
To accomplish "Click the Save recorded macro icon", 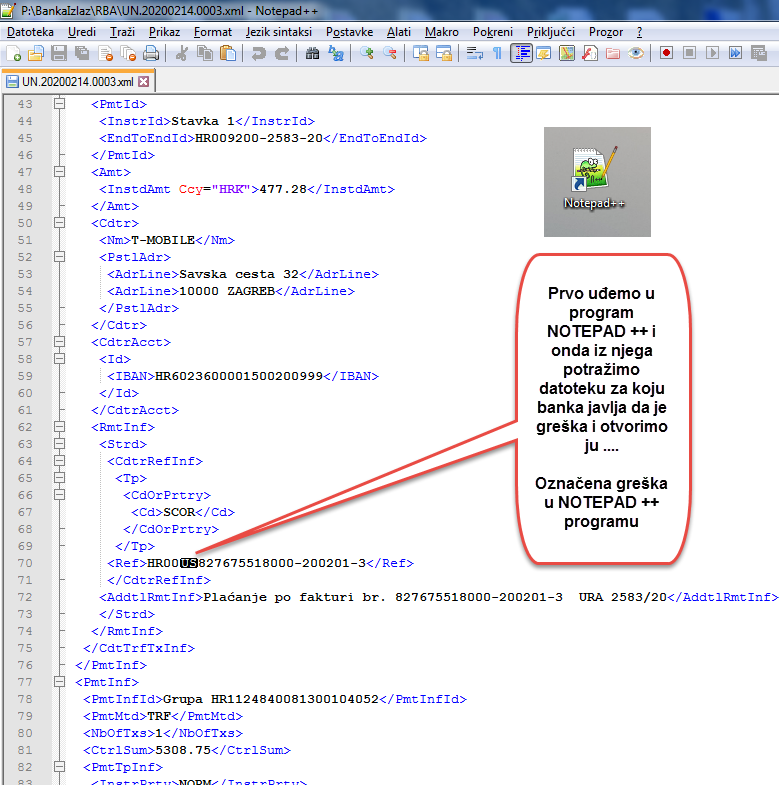I will click(x=759, y=53).
